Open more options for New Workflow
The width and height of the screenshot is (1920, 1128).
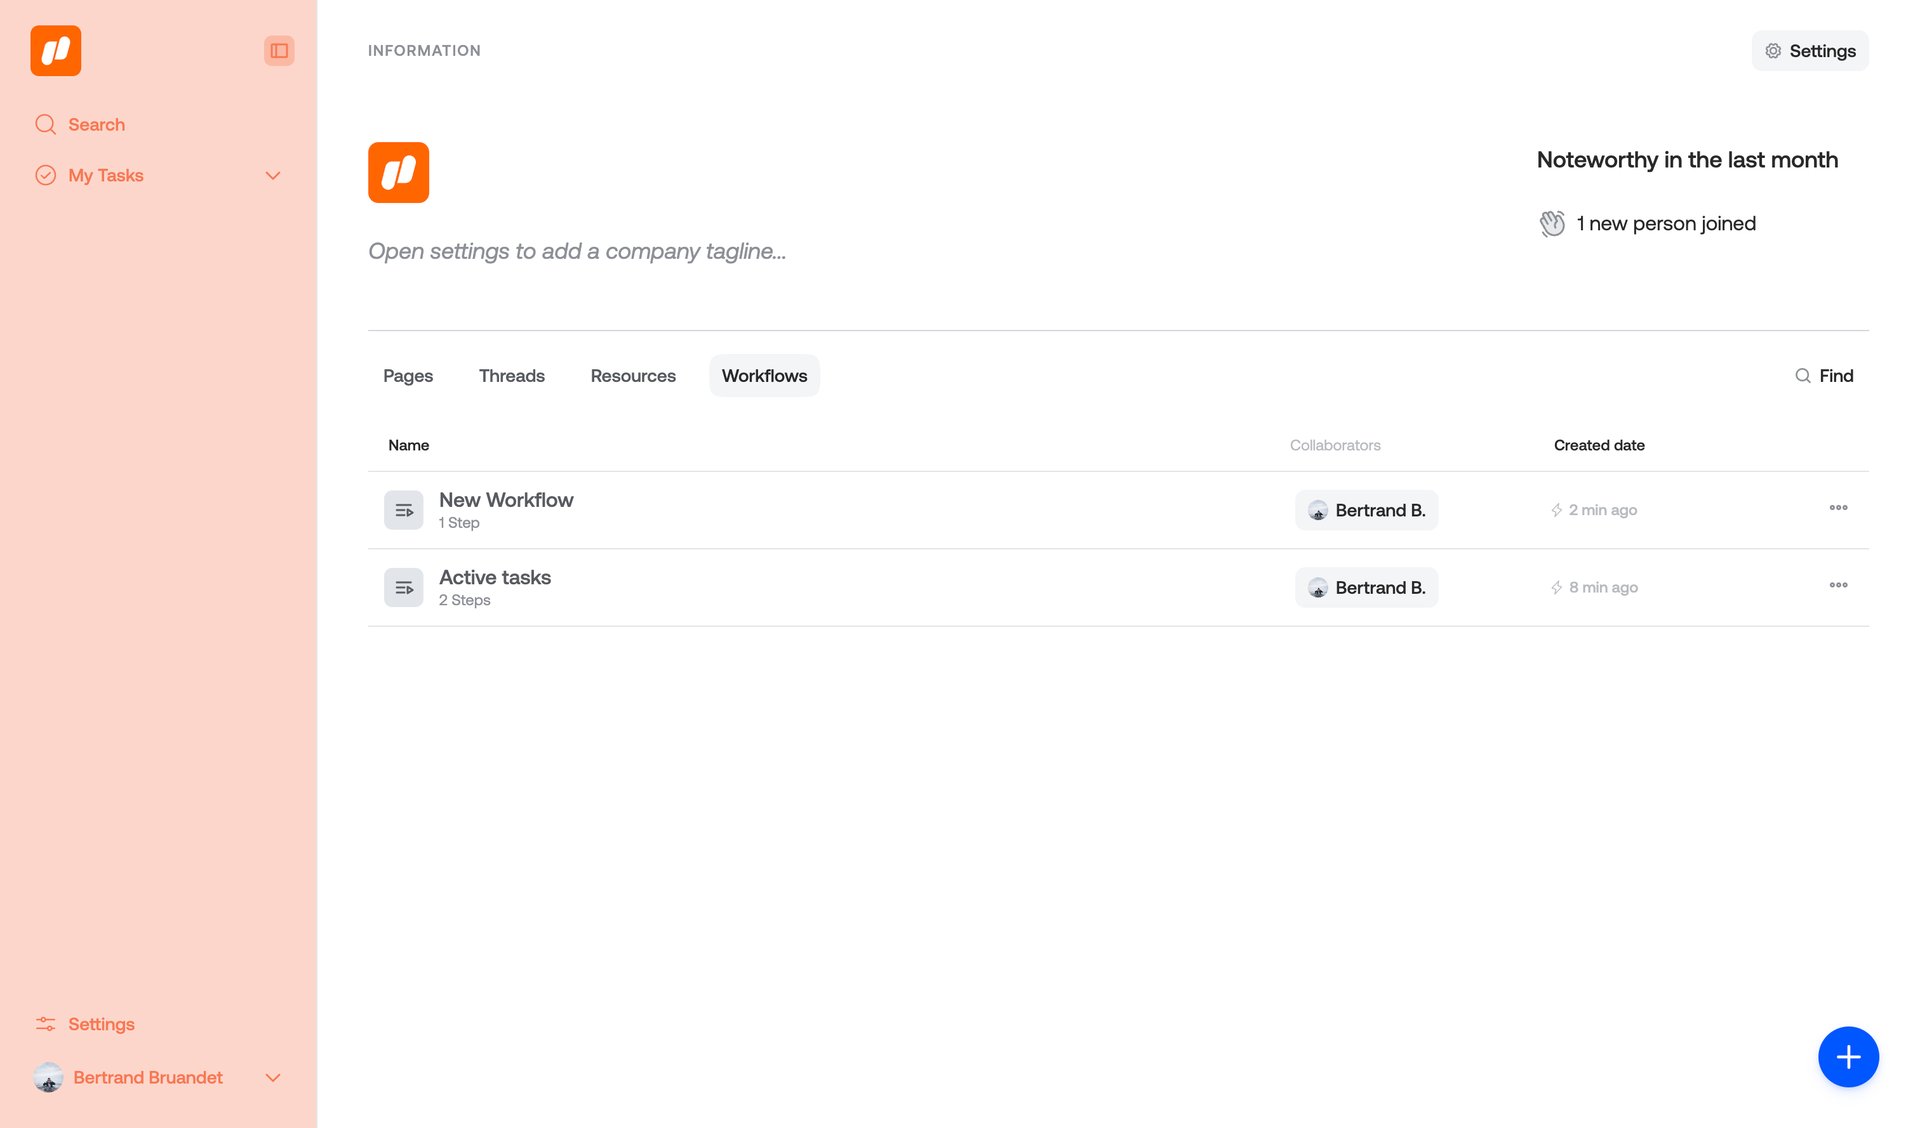pyautogui.click(x=1838, y=508)
